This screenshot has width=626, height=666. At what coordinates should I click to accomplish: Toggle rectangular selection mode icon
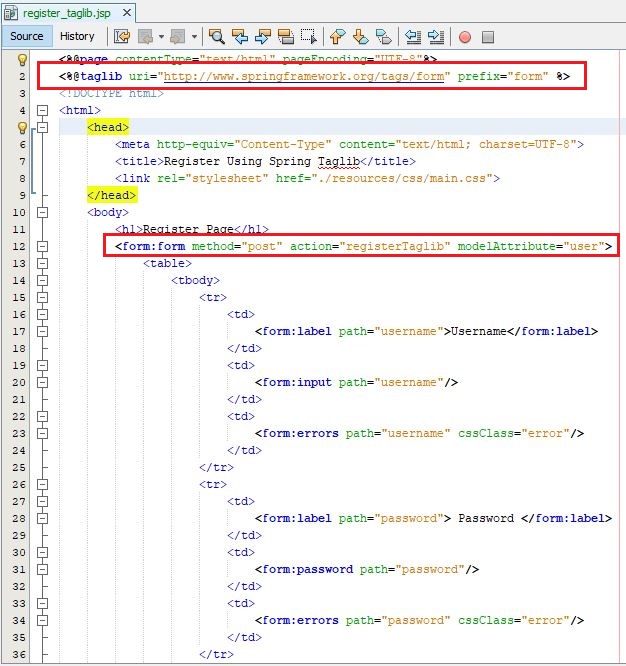309,37
